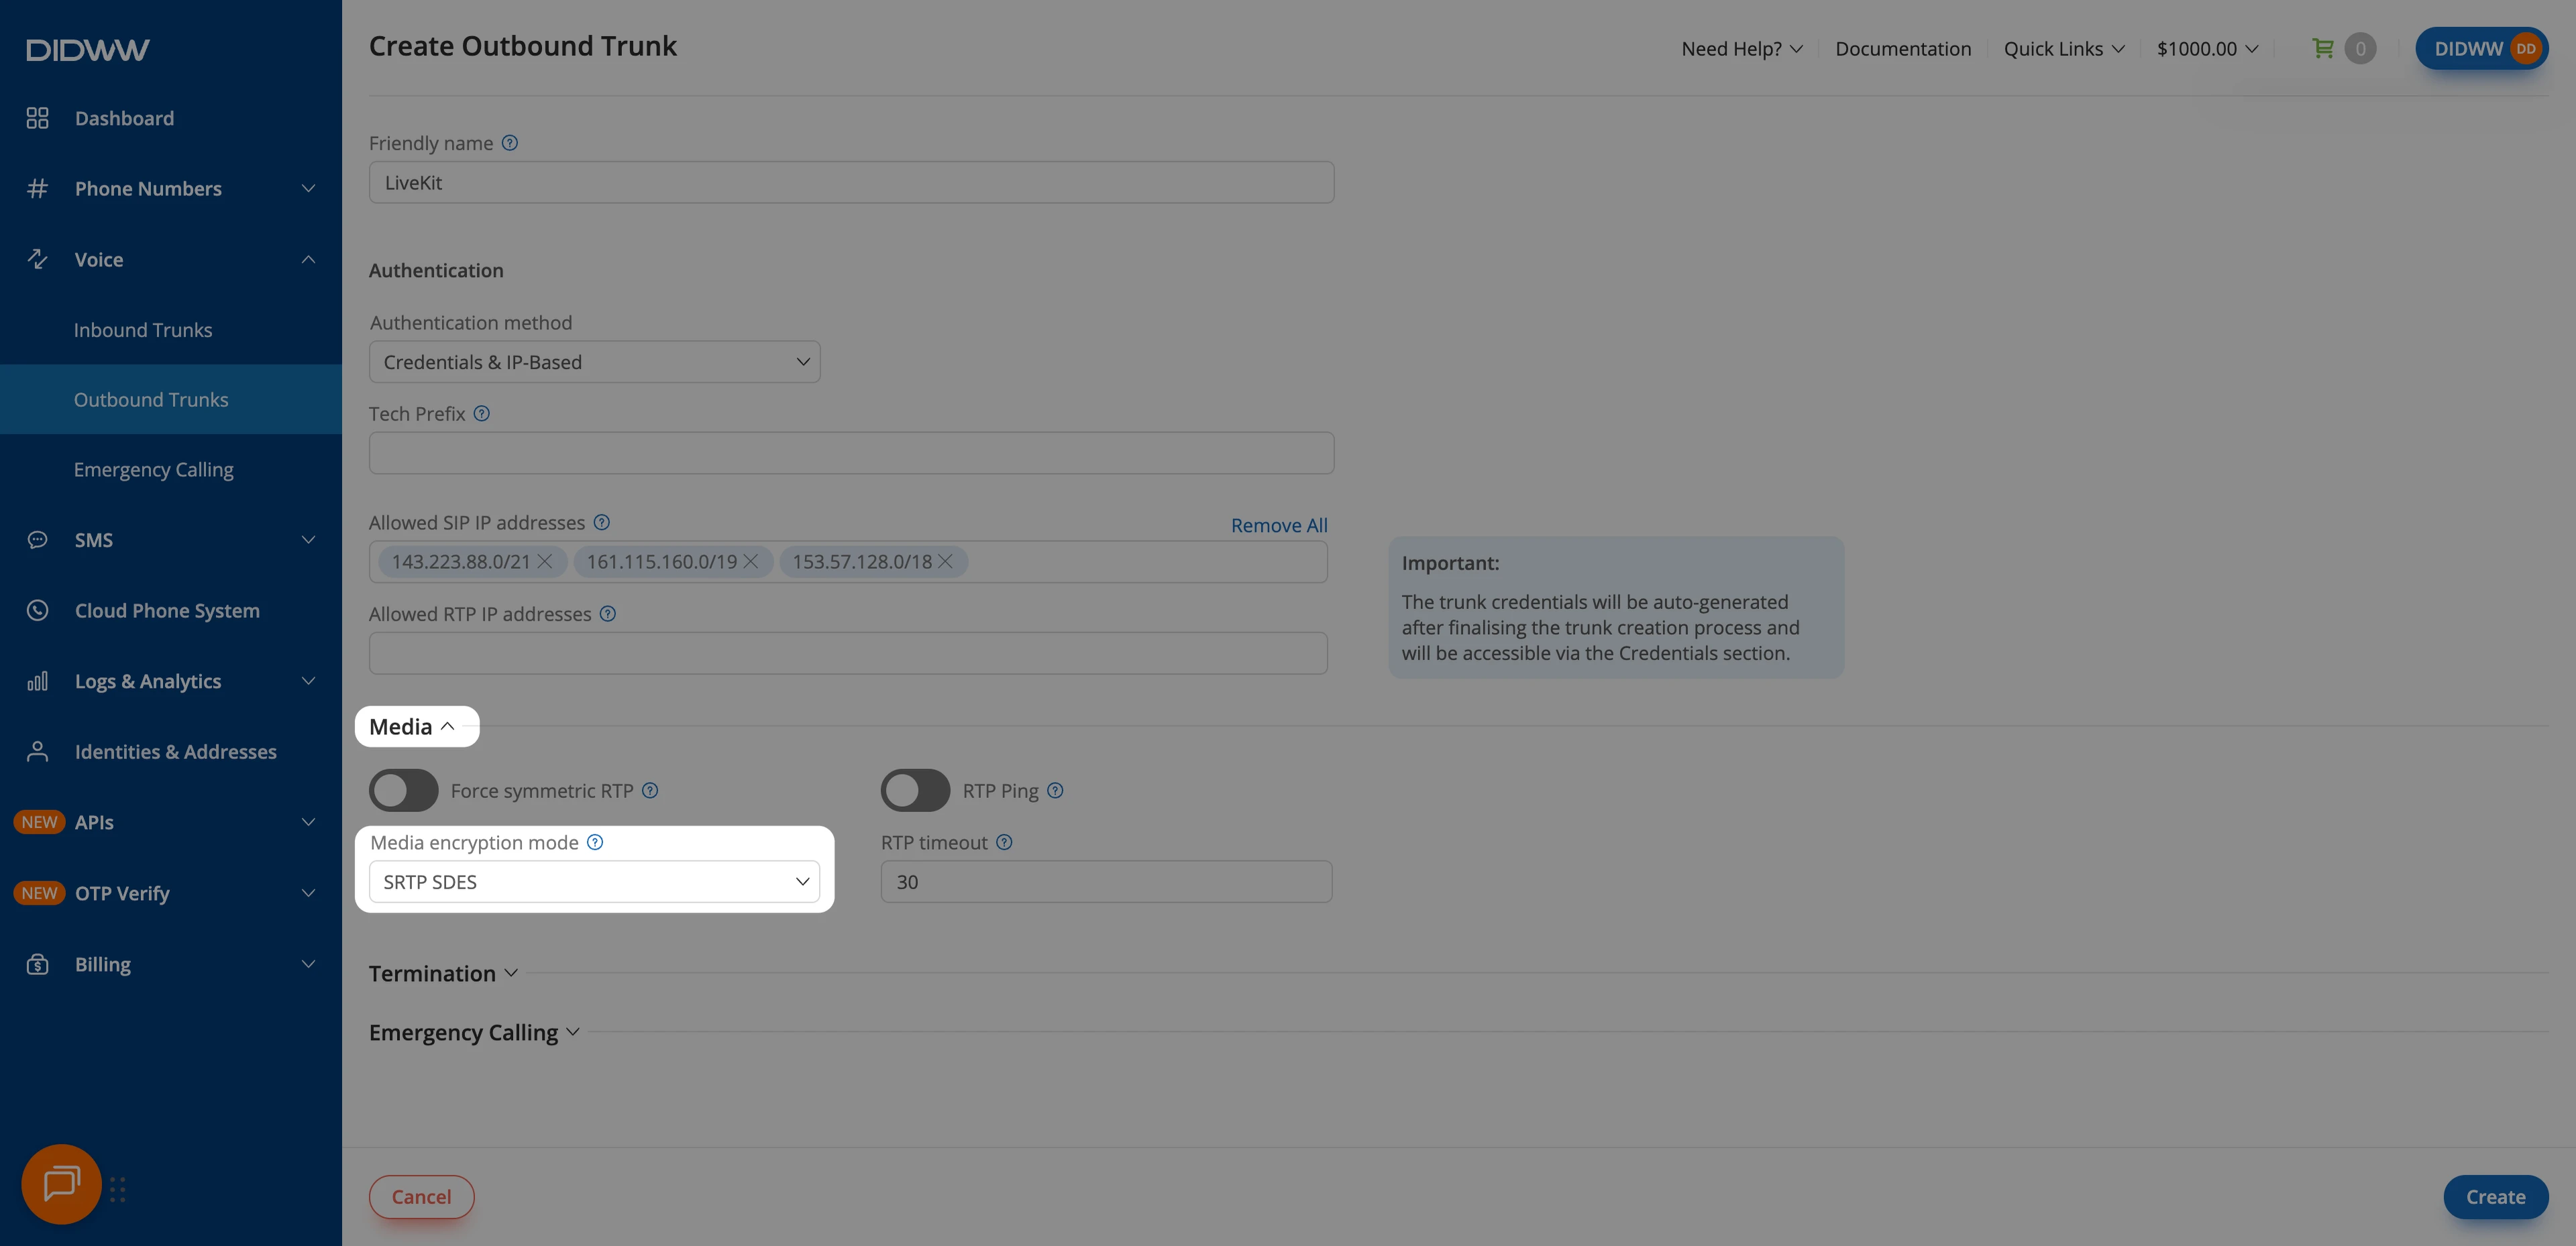Remove the 153.57.128.0/18 IP tag
2576x1246 pixels.
tap(945, 561)
